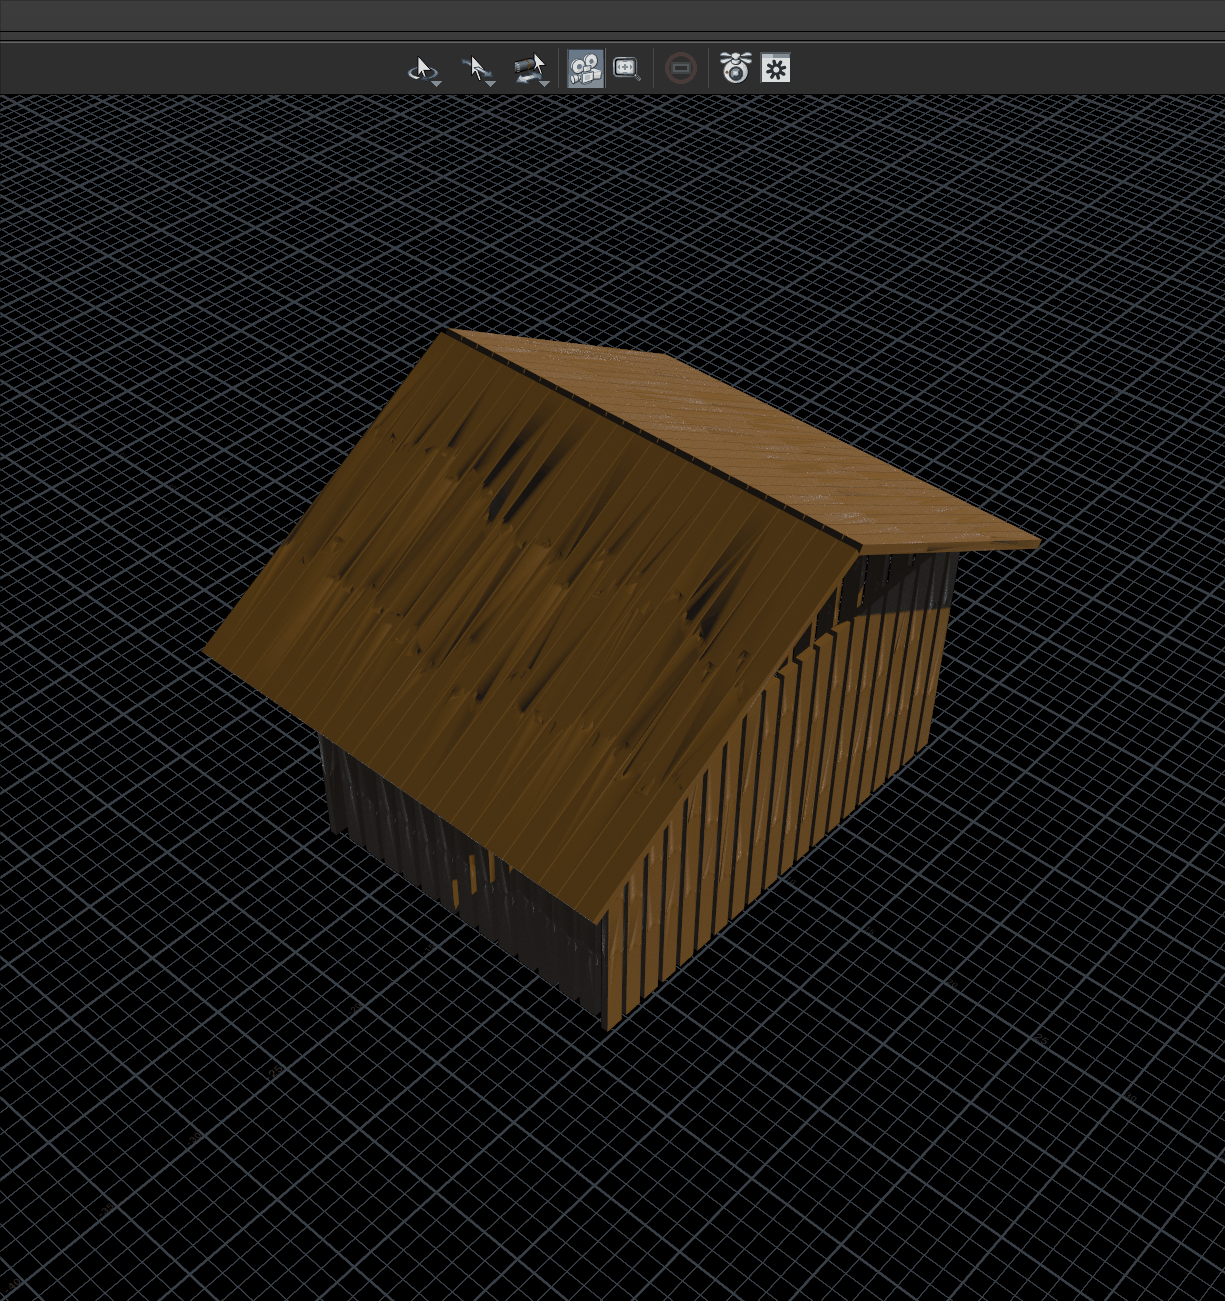Select the orbit selection arrow tool
The image size is (1225, 1301).
424,70
